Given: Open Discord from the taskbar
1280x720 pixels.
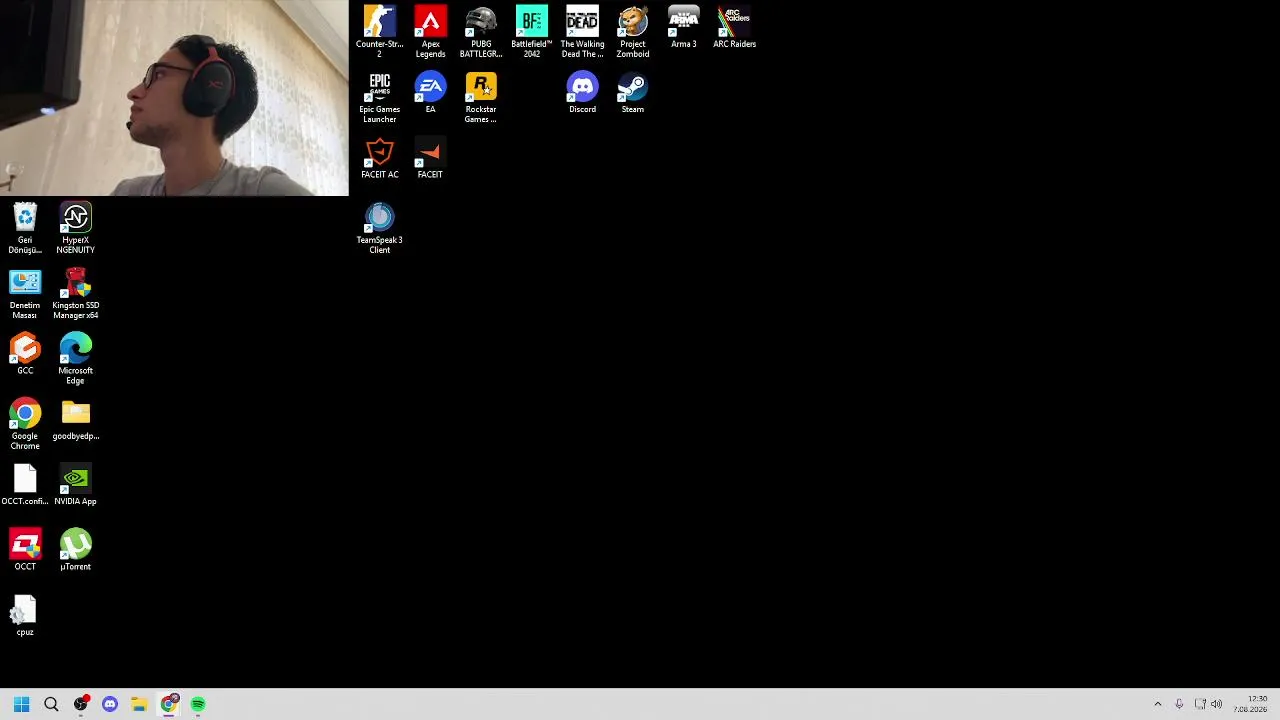Looking at the screenshot, I should tap(110, 704).
